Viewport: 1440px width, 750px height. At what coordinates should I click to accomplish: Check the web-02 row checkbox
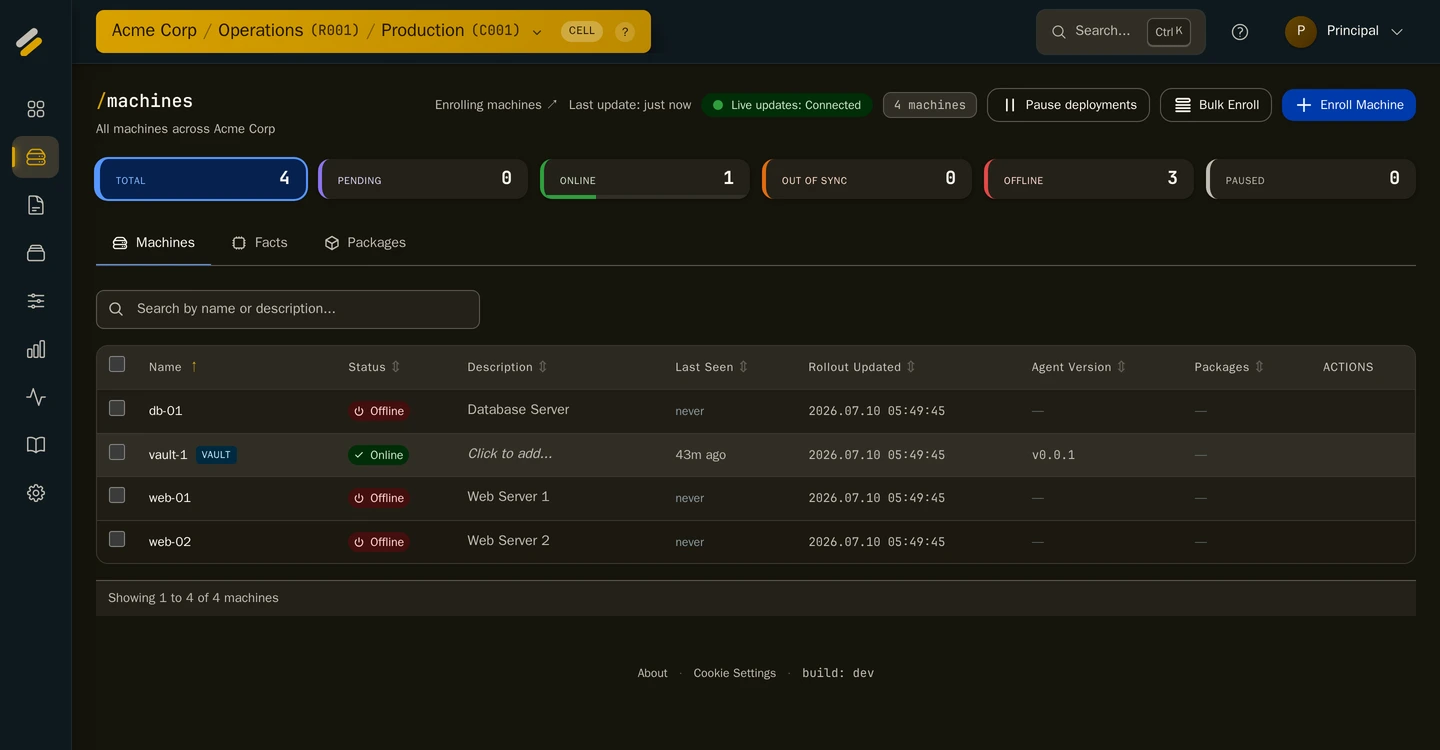(117, 539)
